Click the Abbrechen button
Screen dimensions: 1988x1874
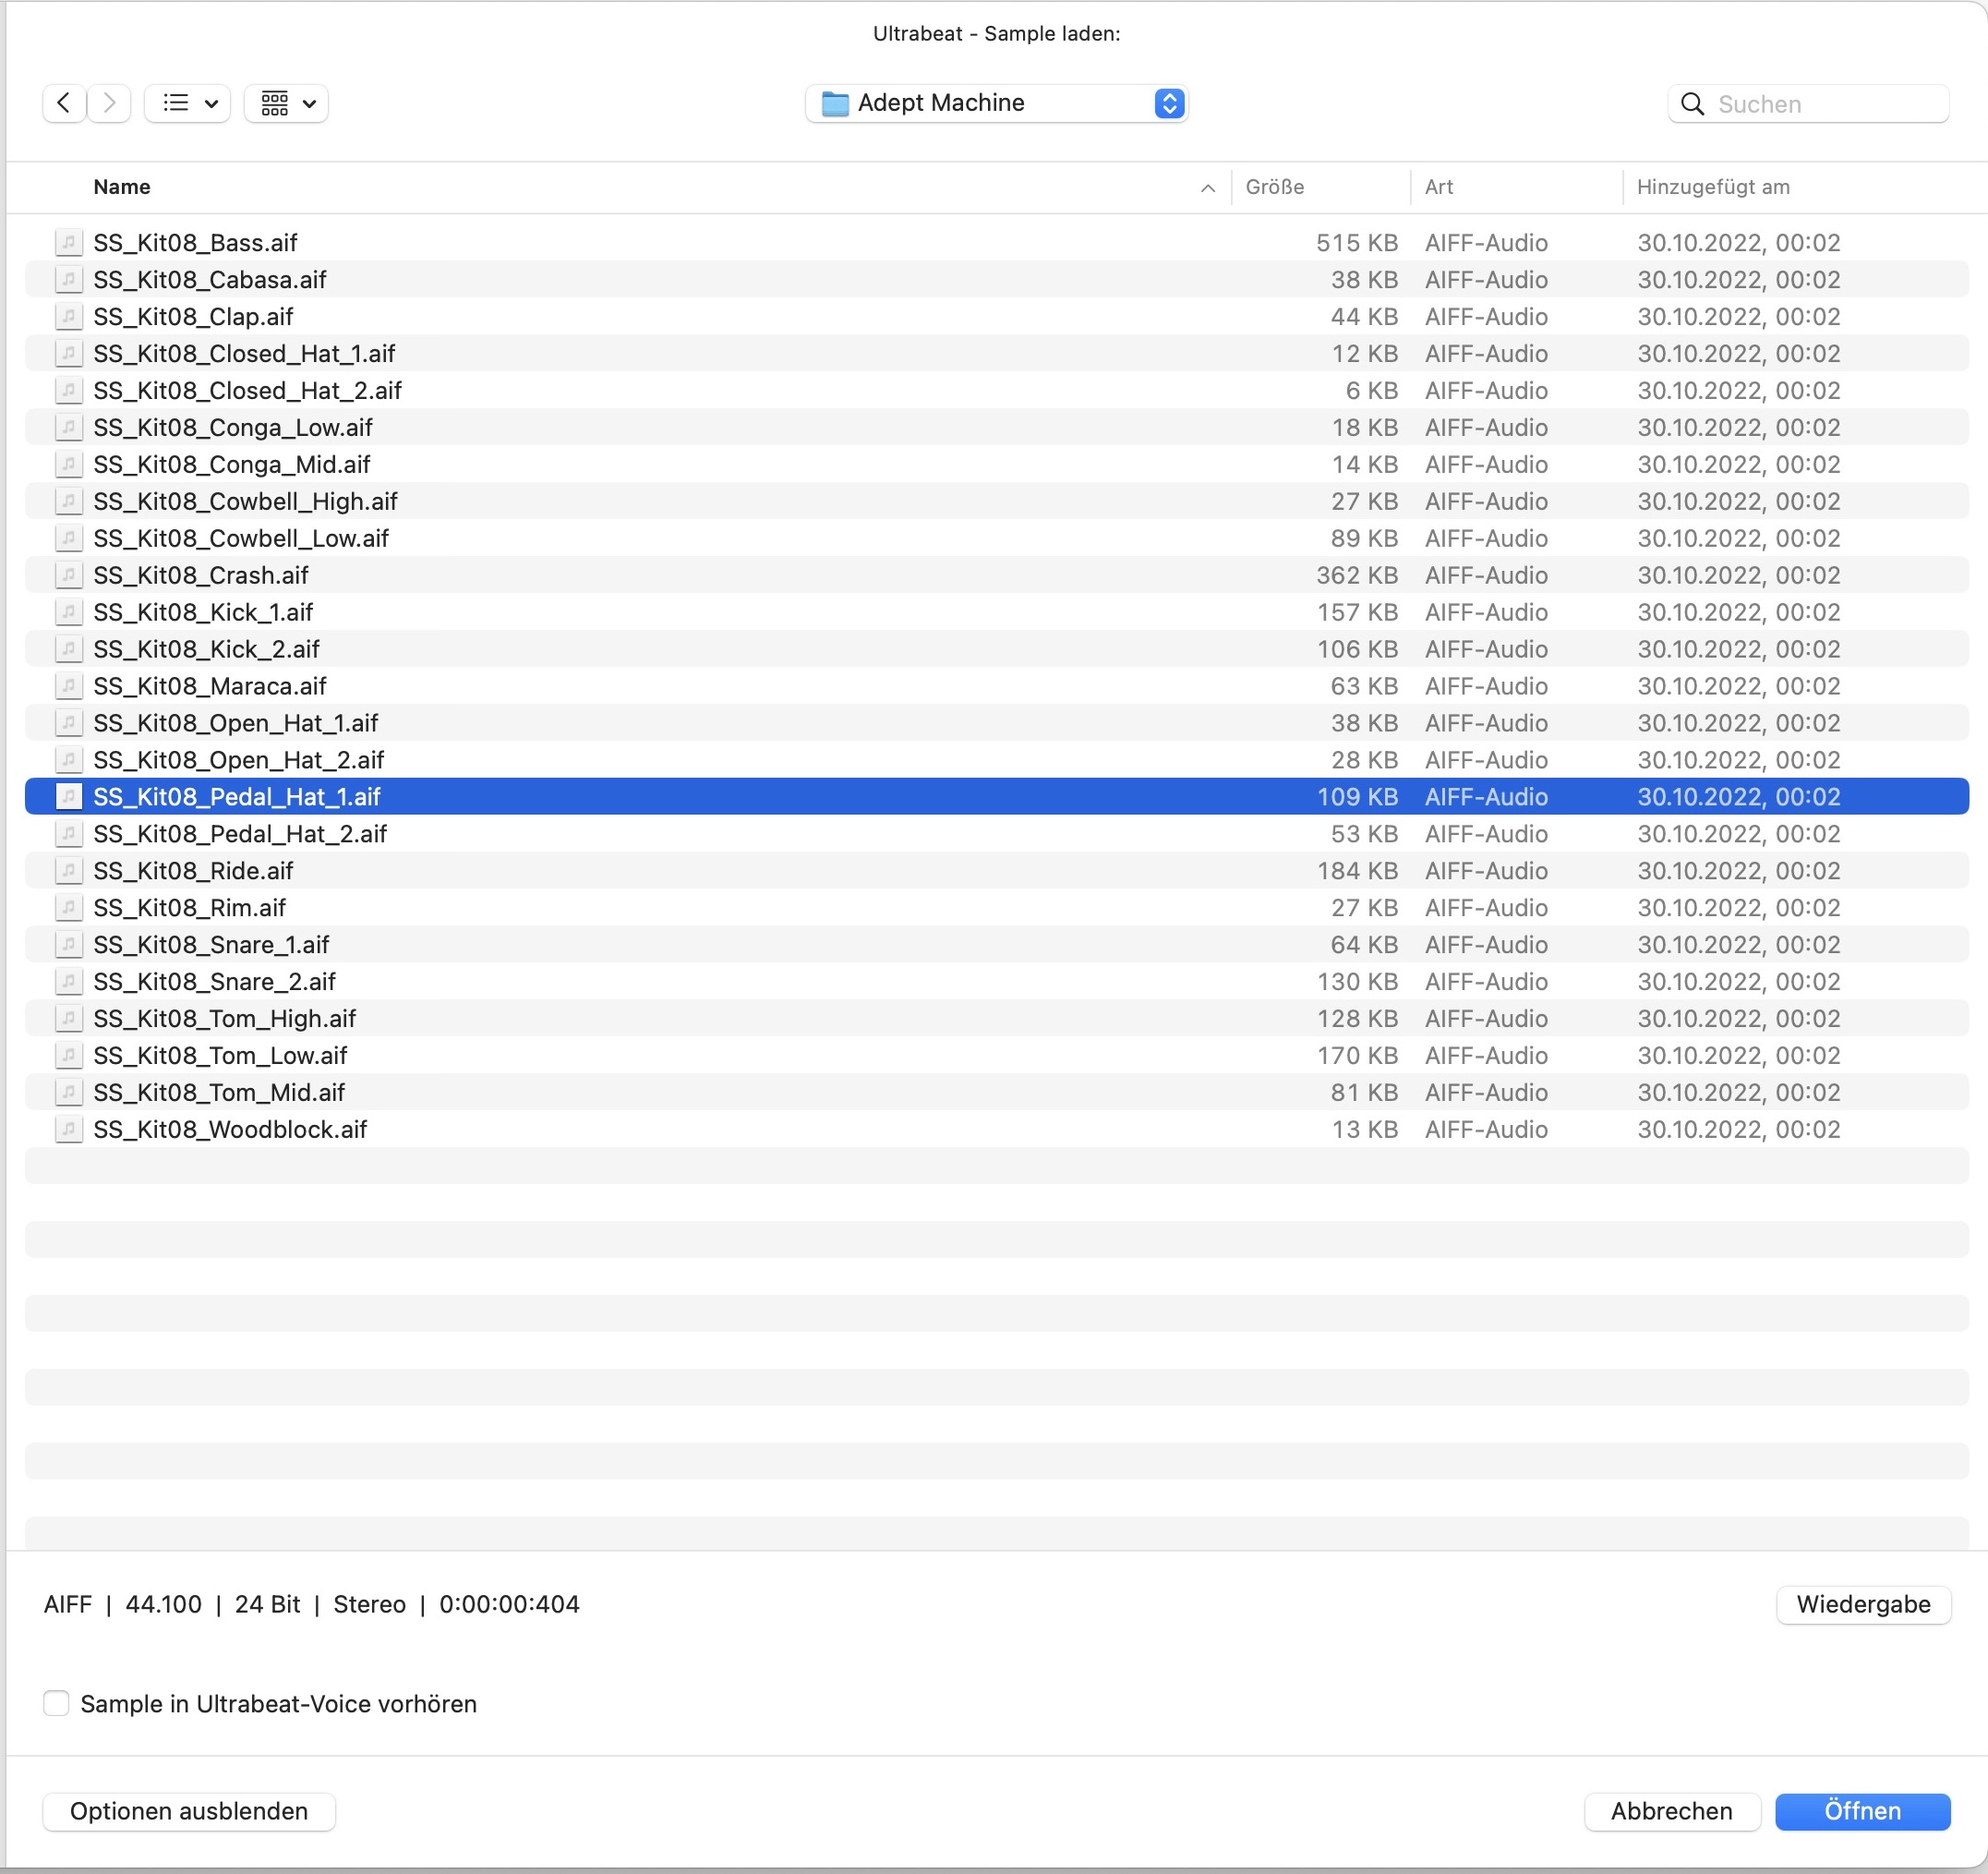tap(1670, 1811)
